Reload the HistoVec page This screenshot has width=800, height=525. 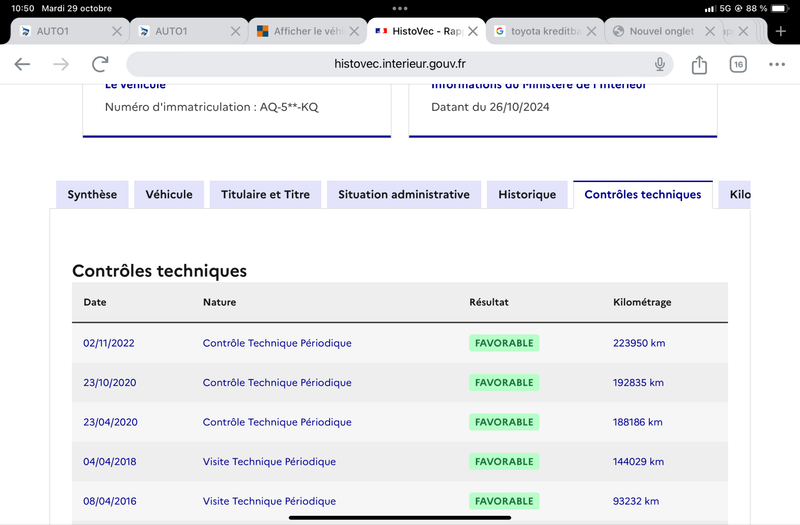100,64
